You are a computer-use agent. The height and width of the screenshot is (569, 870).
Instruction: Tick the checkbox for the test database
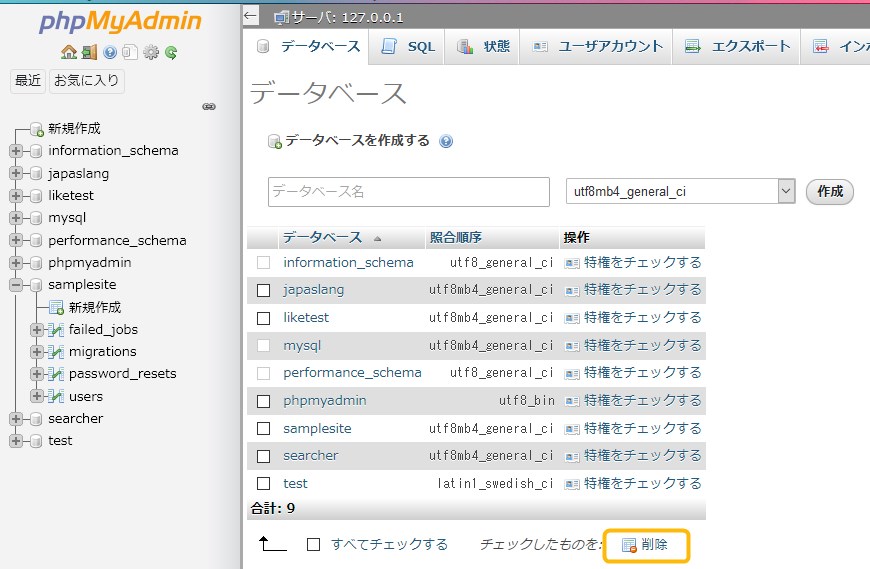click(264, 484)
